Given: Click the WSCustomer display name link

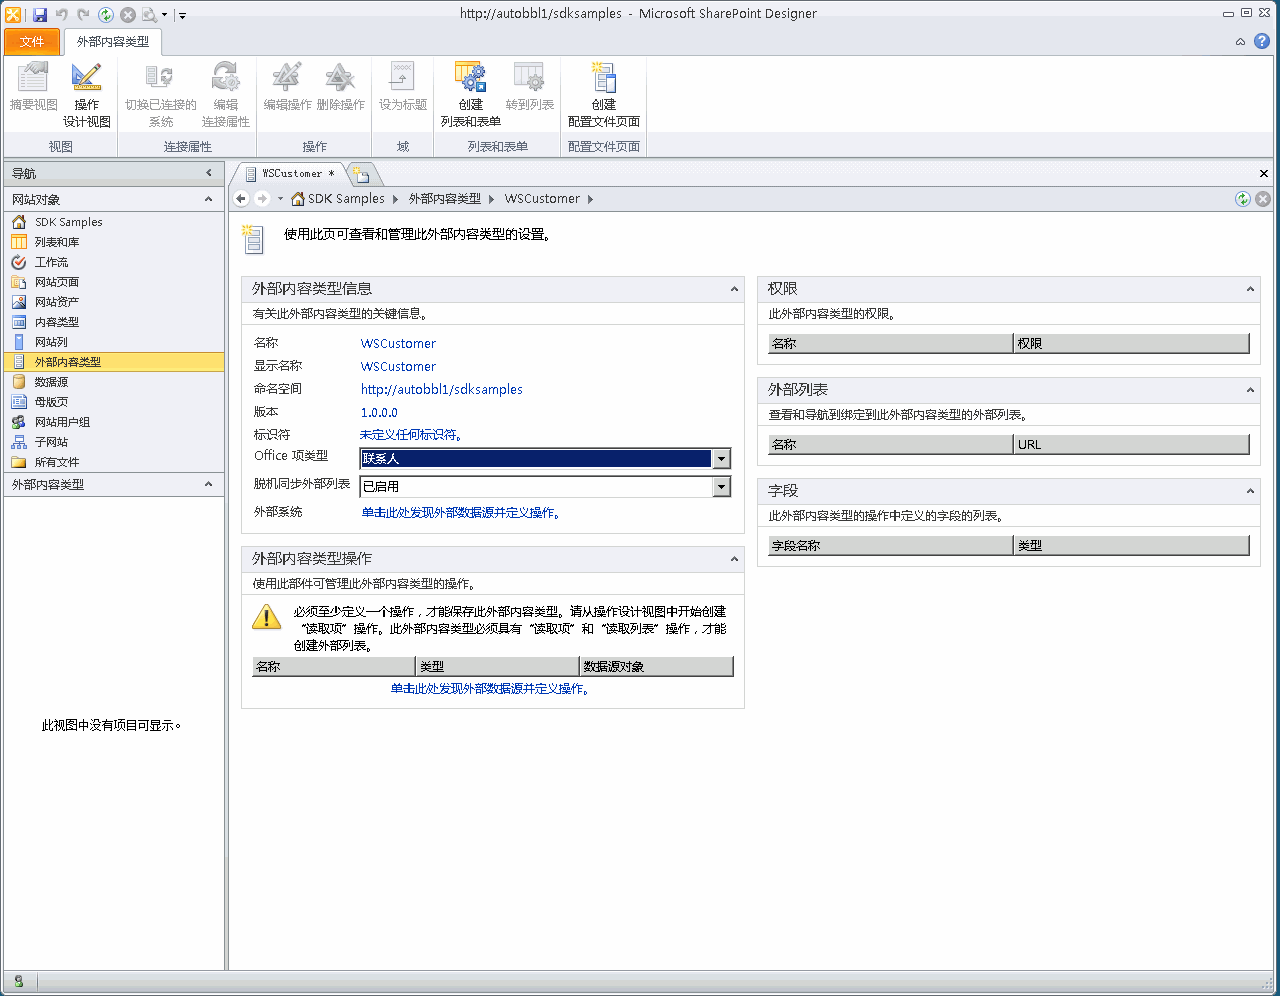Looking at the screenshot, I should [x=398, y=366].
